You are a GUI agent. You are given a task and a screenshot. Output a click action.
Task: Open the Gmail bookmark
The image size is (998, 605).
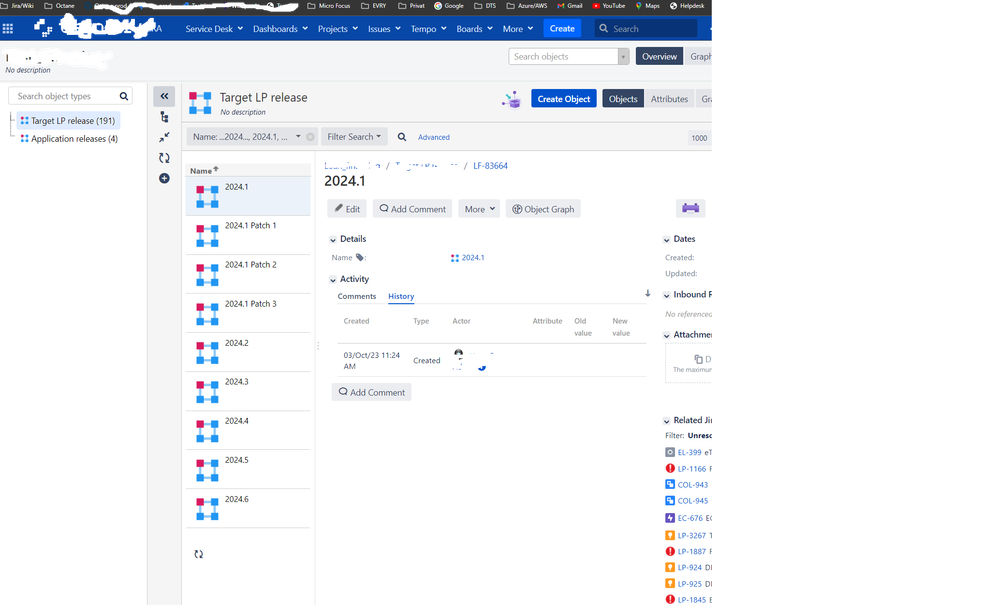[x=570, y=6]
